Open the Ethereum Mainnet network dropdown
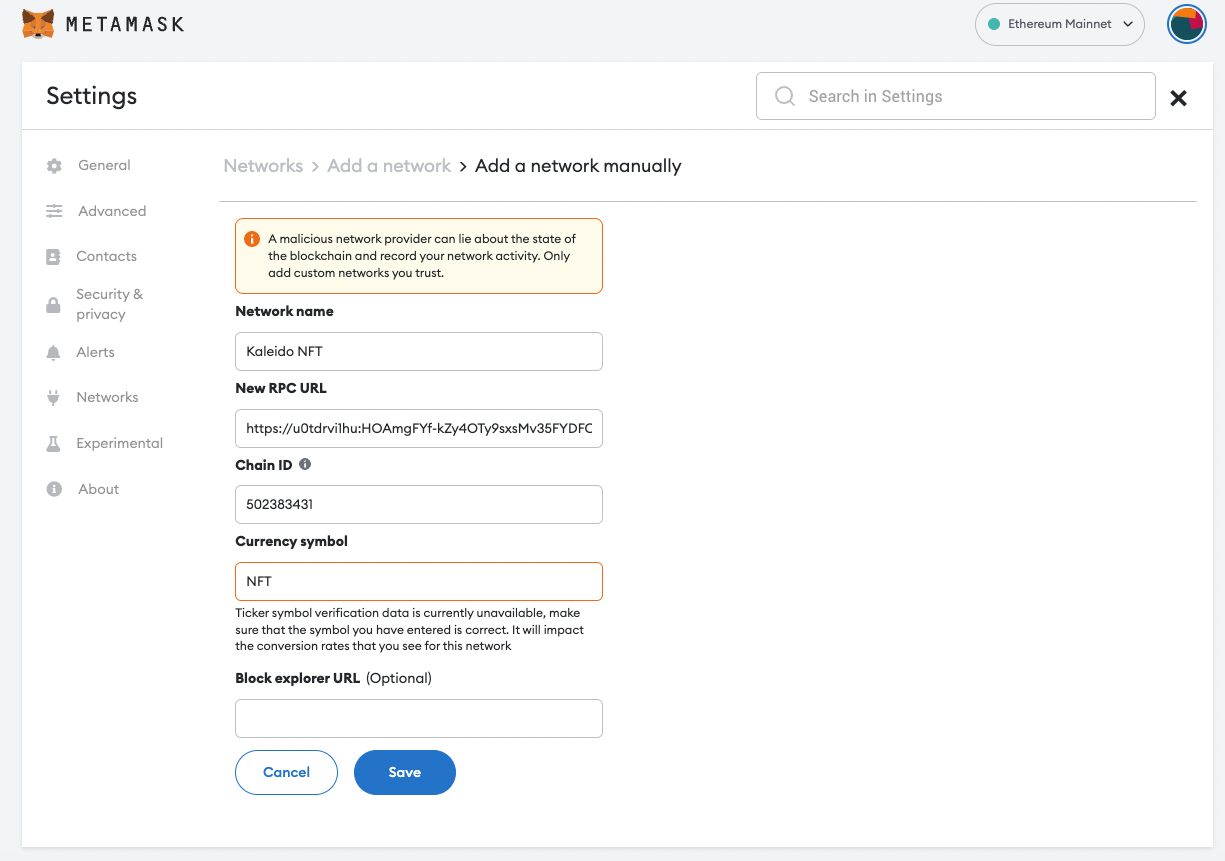This screenshot has height=861, width=1225. pos(1059,24)
